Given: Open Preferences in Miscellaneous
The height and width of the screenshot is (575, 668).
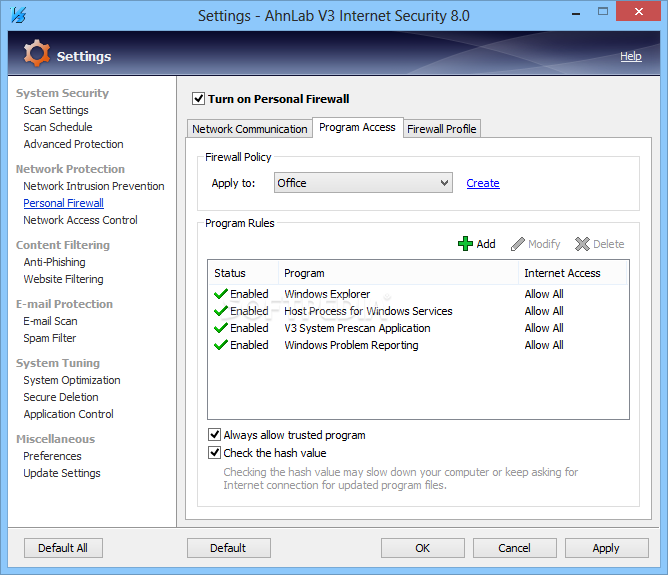Looking at the screenshot, I should tap(52, 456).
